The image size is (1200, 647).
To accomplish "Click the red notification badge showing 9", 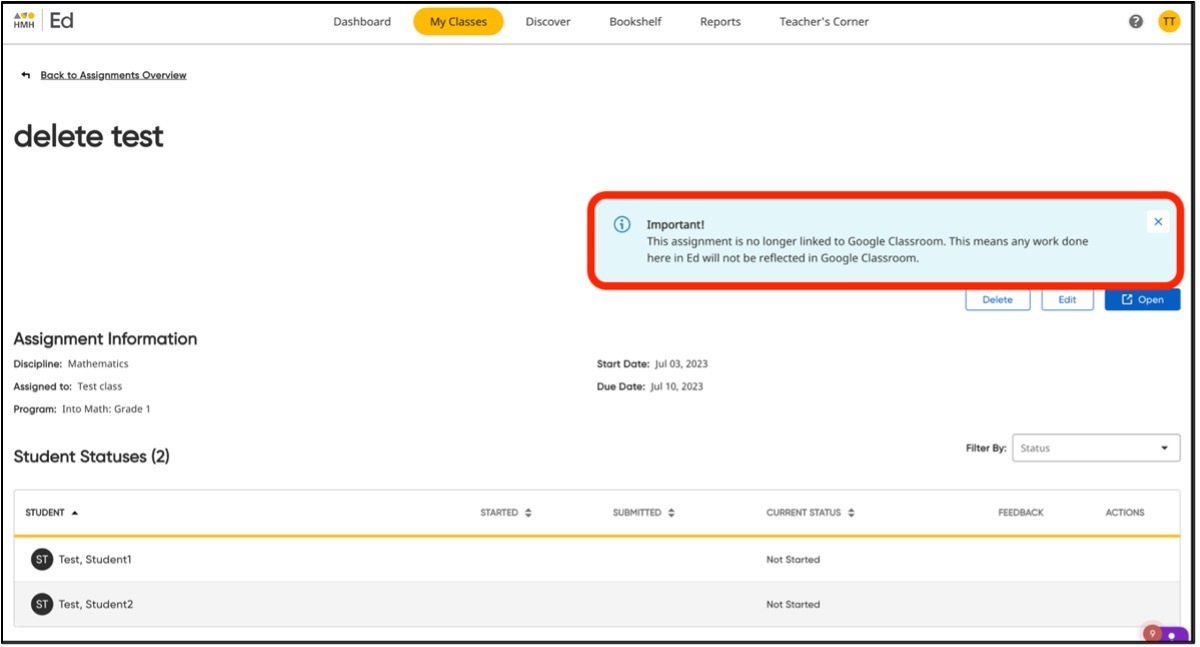I will [x=1152, y=634].
